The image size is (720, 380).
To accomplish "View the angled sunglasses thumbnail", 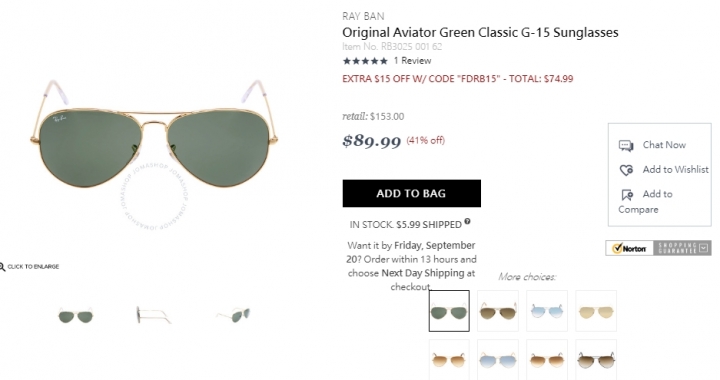I will 234,315.
